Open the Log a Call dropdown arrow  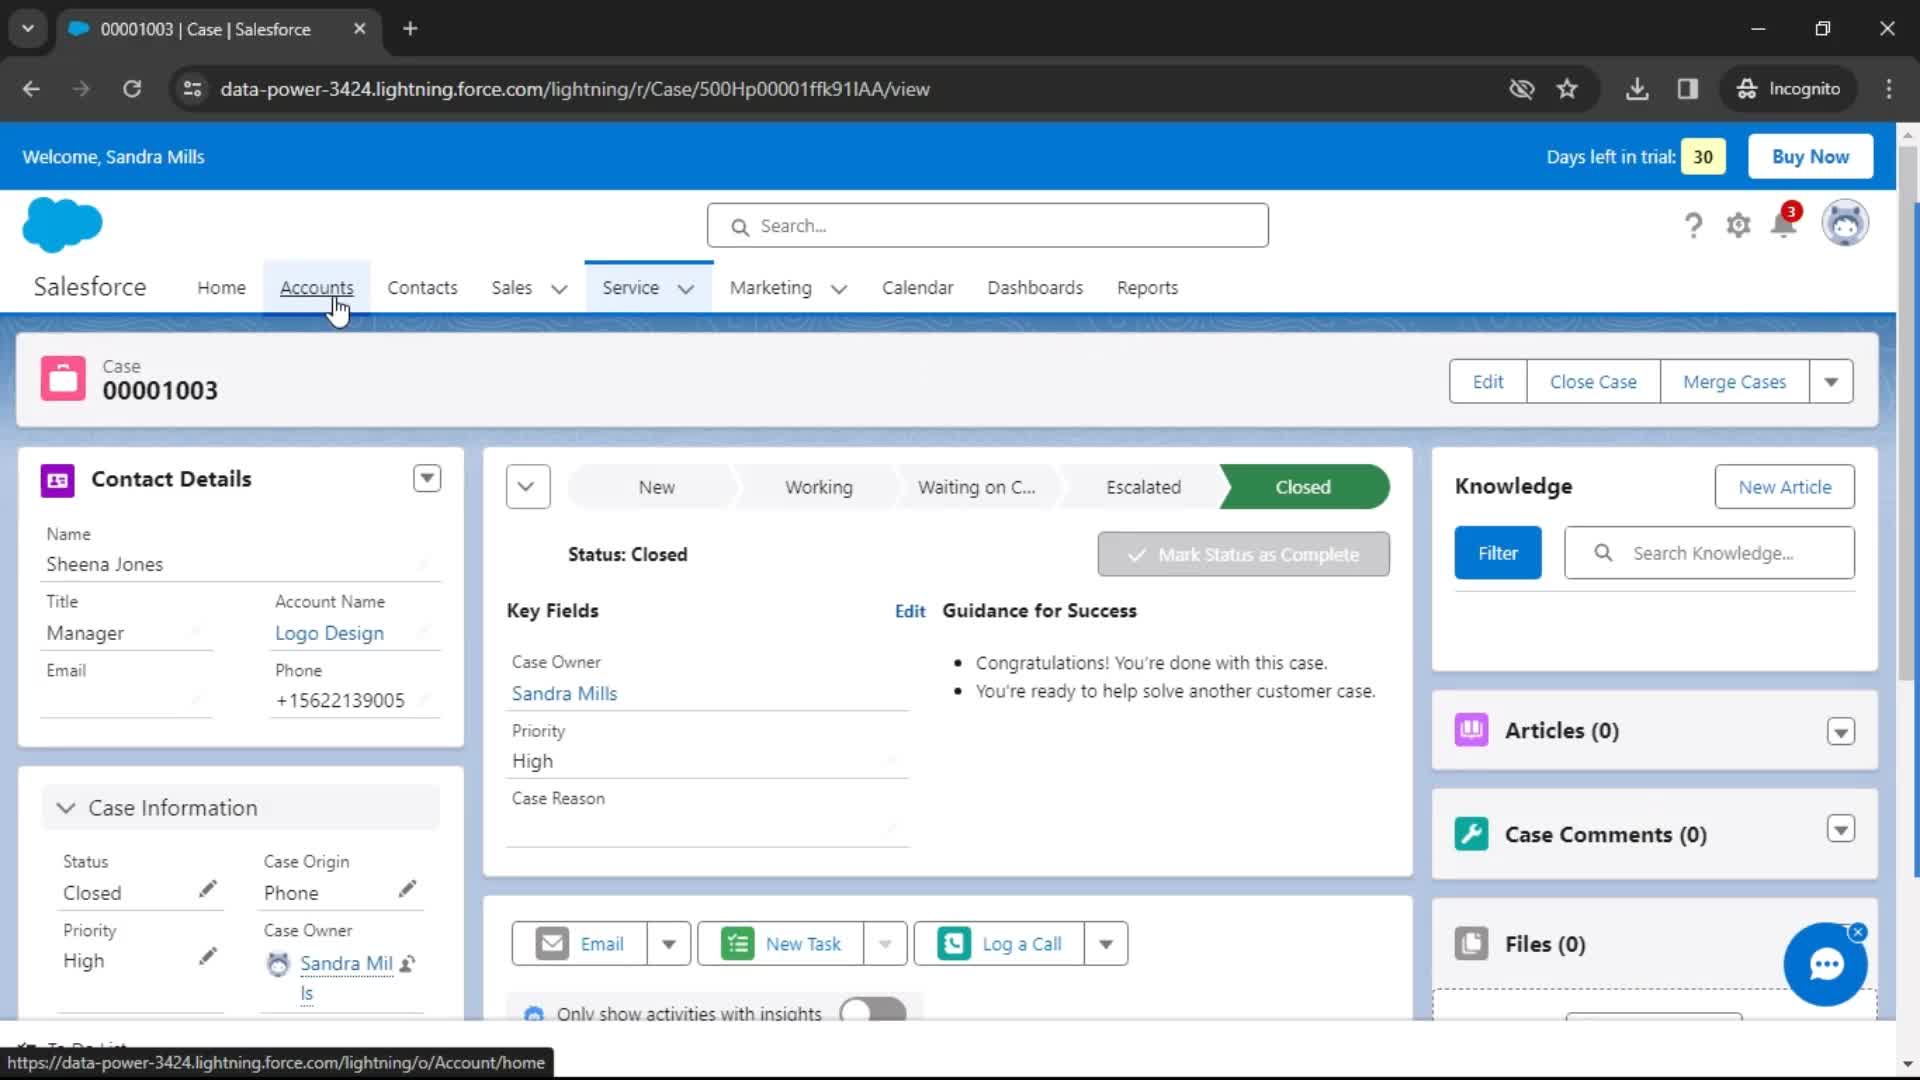point(1106,944)
